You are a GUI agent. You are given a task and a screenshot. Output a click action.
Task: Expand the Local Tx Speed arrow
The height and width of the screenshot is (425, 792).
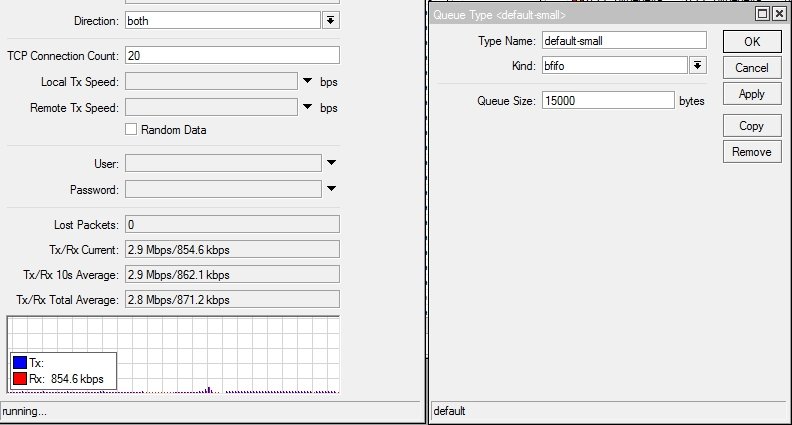click(308, 81)
